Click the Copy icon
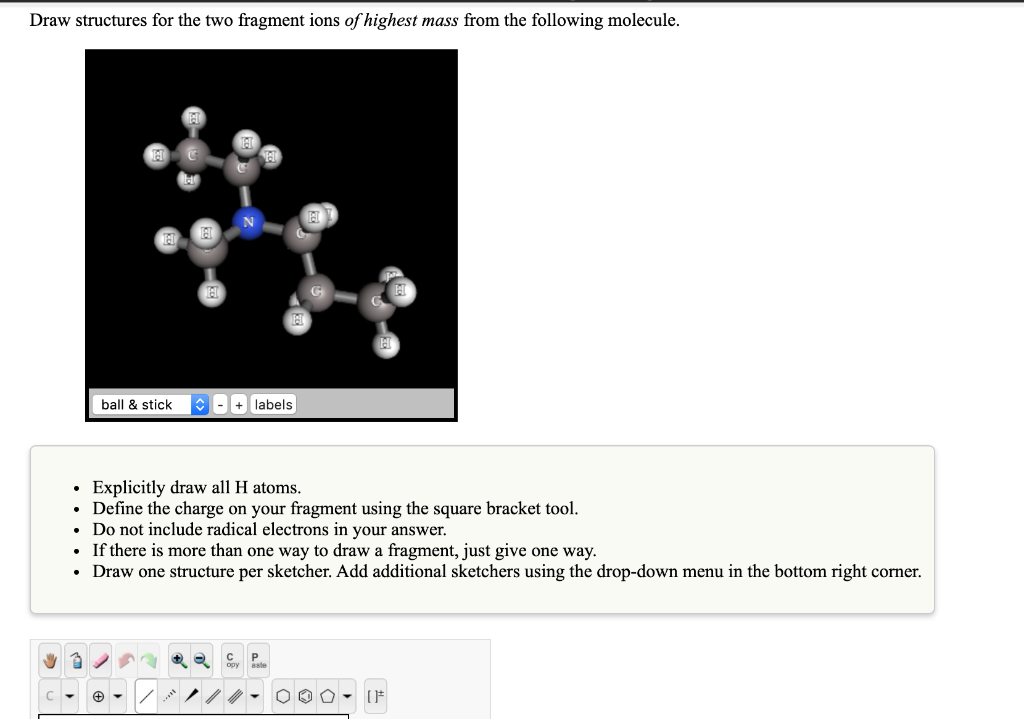Image resolution: width=1024 pixels, height=719 pixels. [x=231, y=659]
